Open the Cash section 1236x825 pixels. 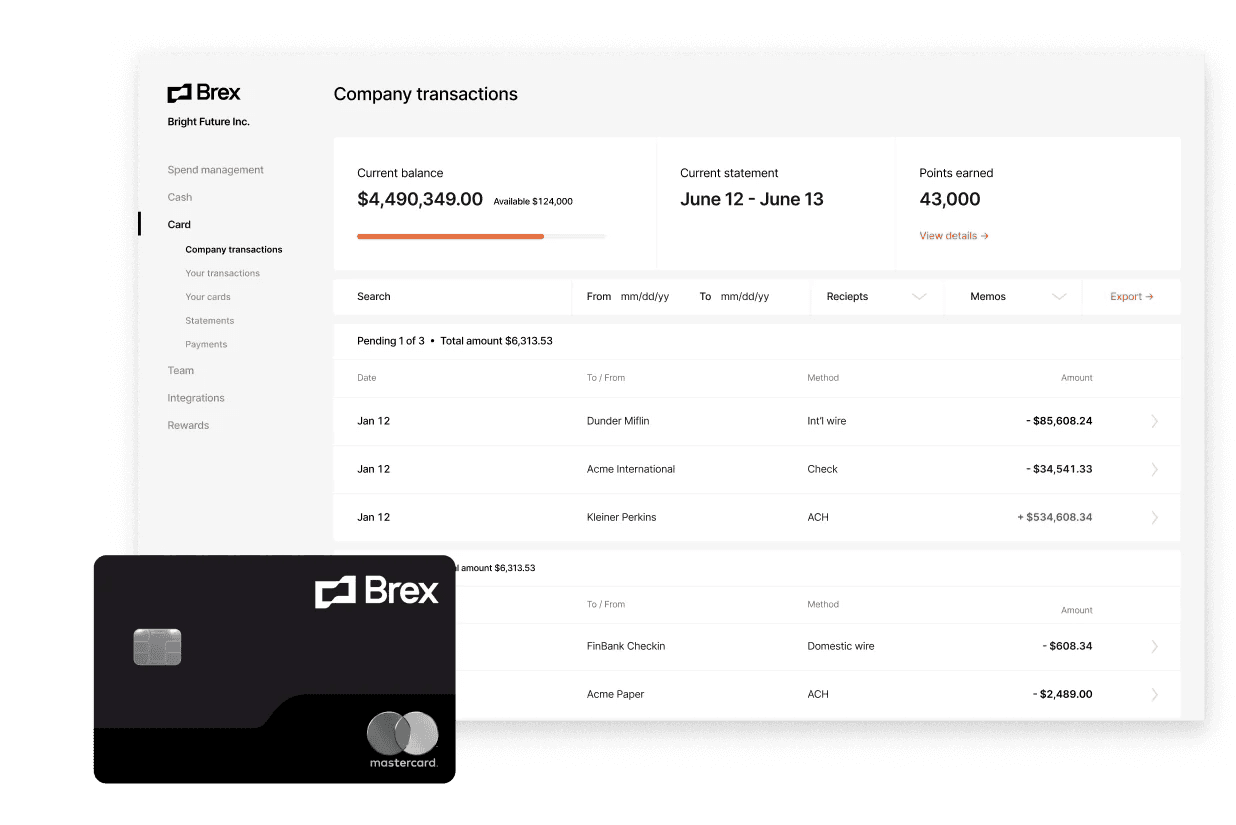[180, 197]
